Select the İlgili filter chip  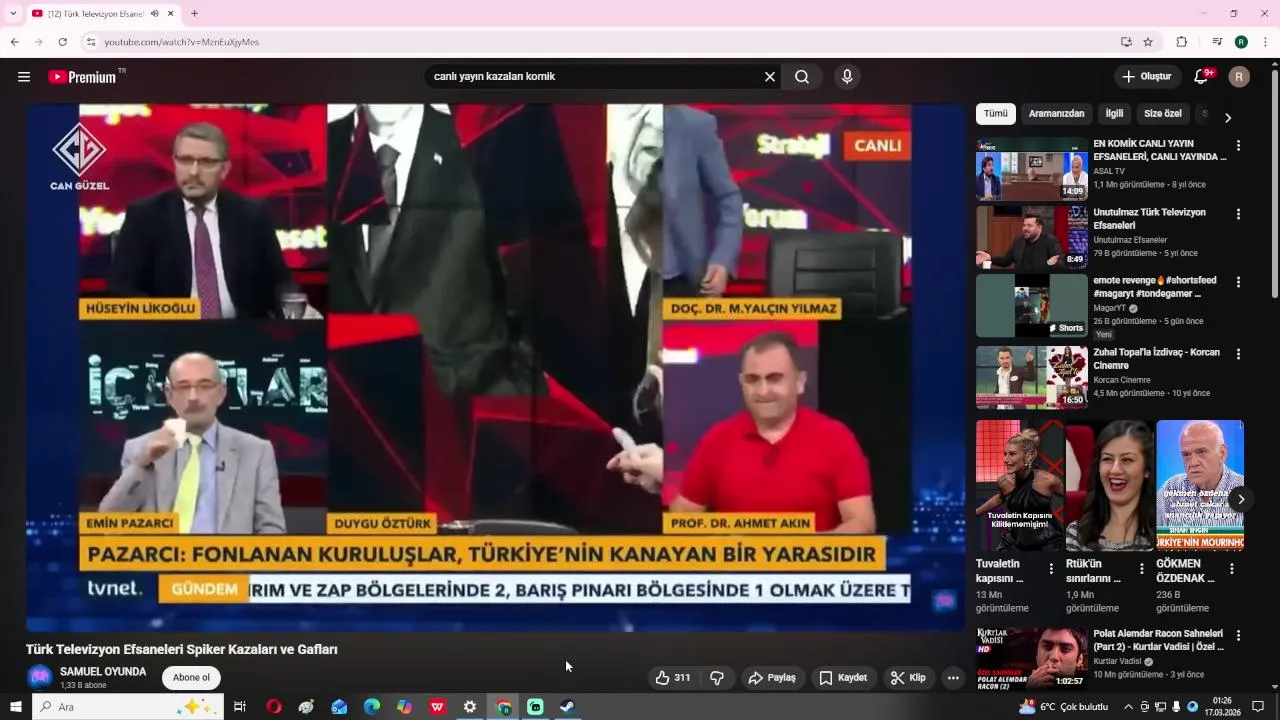pos(1114,114)
